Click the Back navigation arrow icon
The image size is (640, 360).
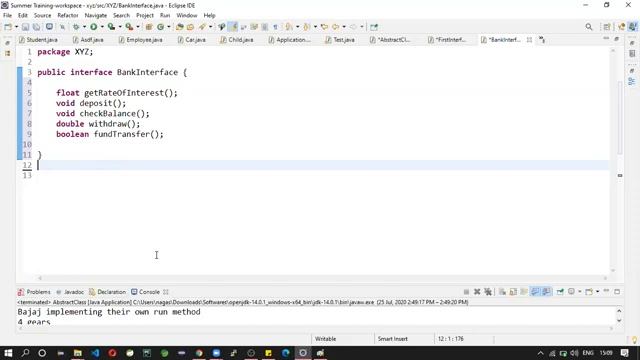point(336,27)
